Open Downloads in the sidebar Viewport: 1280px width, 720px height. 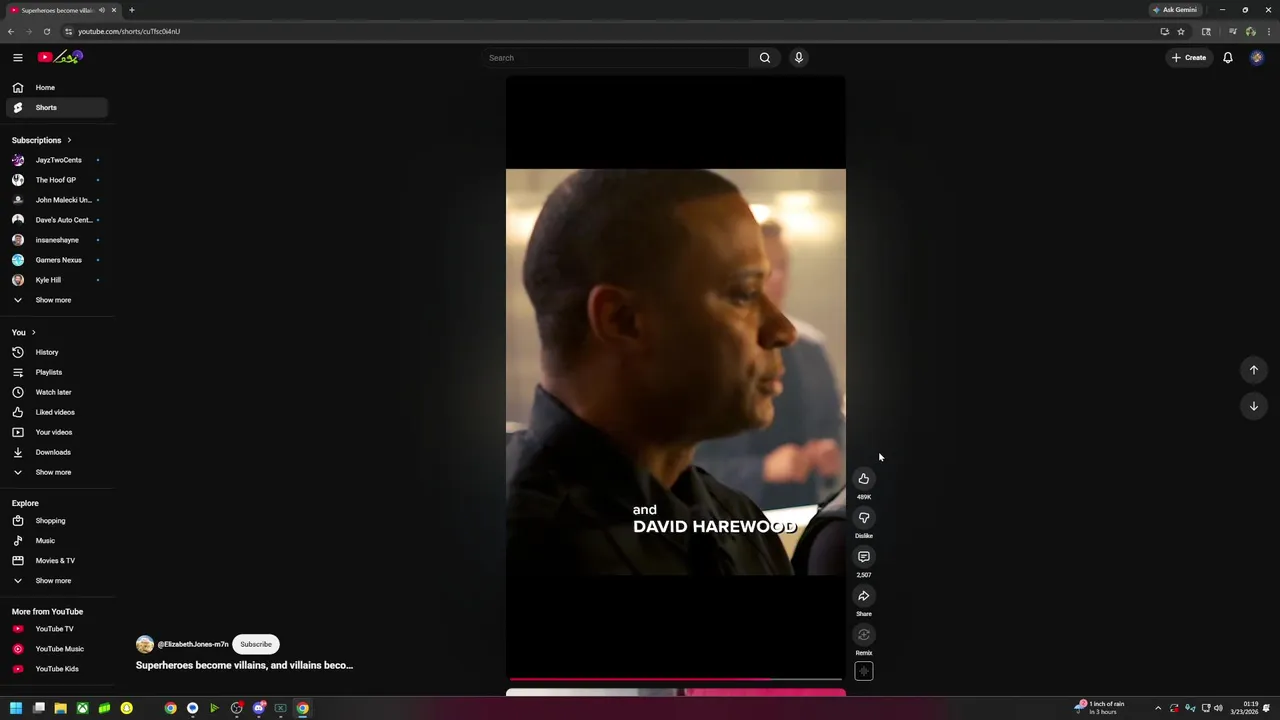(56, 452)
